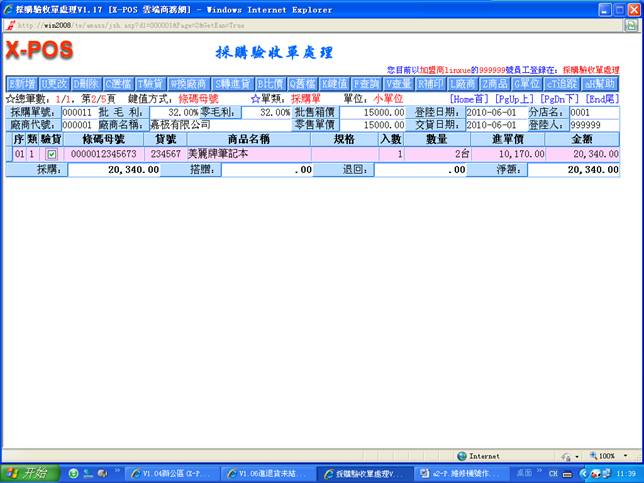This screenshot has width=644, height=483.
Task: Click the D刪除 delete button
Action: pos(87,84)
